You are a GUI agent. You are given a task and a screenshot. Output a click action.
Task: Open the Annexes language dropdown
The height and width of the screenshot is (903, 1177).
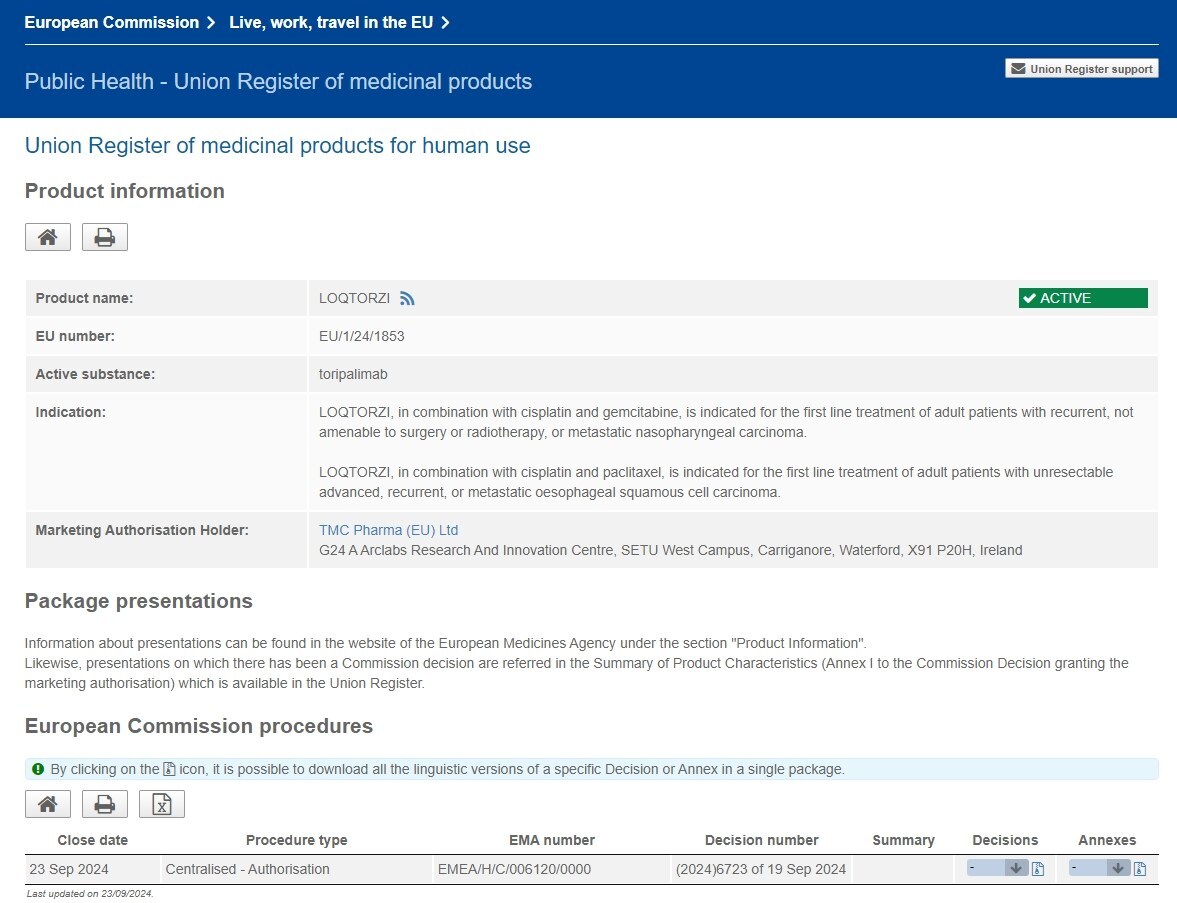click(1099, 868)
